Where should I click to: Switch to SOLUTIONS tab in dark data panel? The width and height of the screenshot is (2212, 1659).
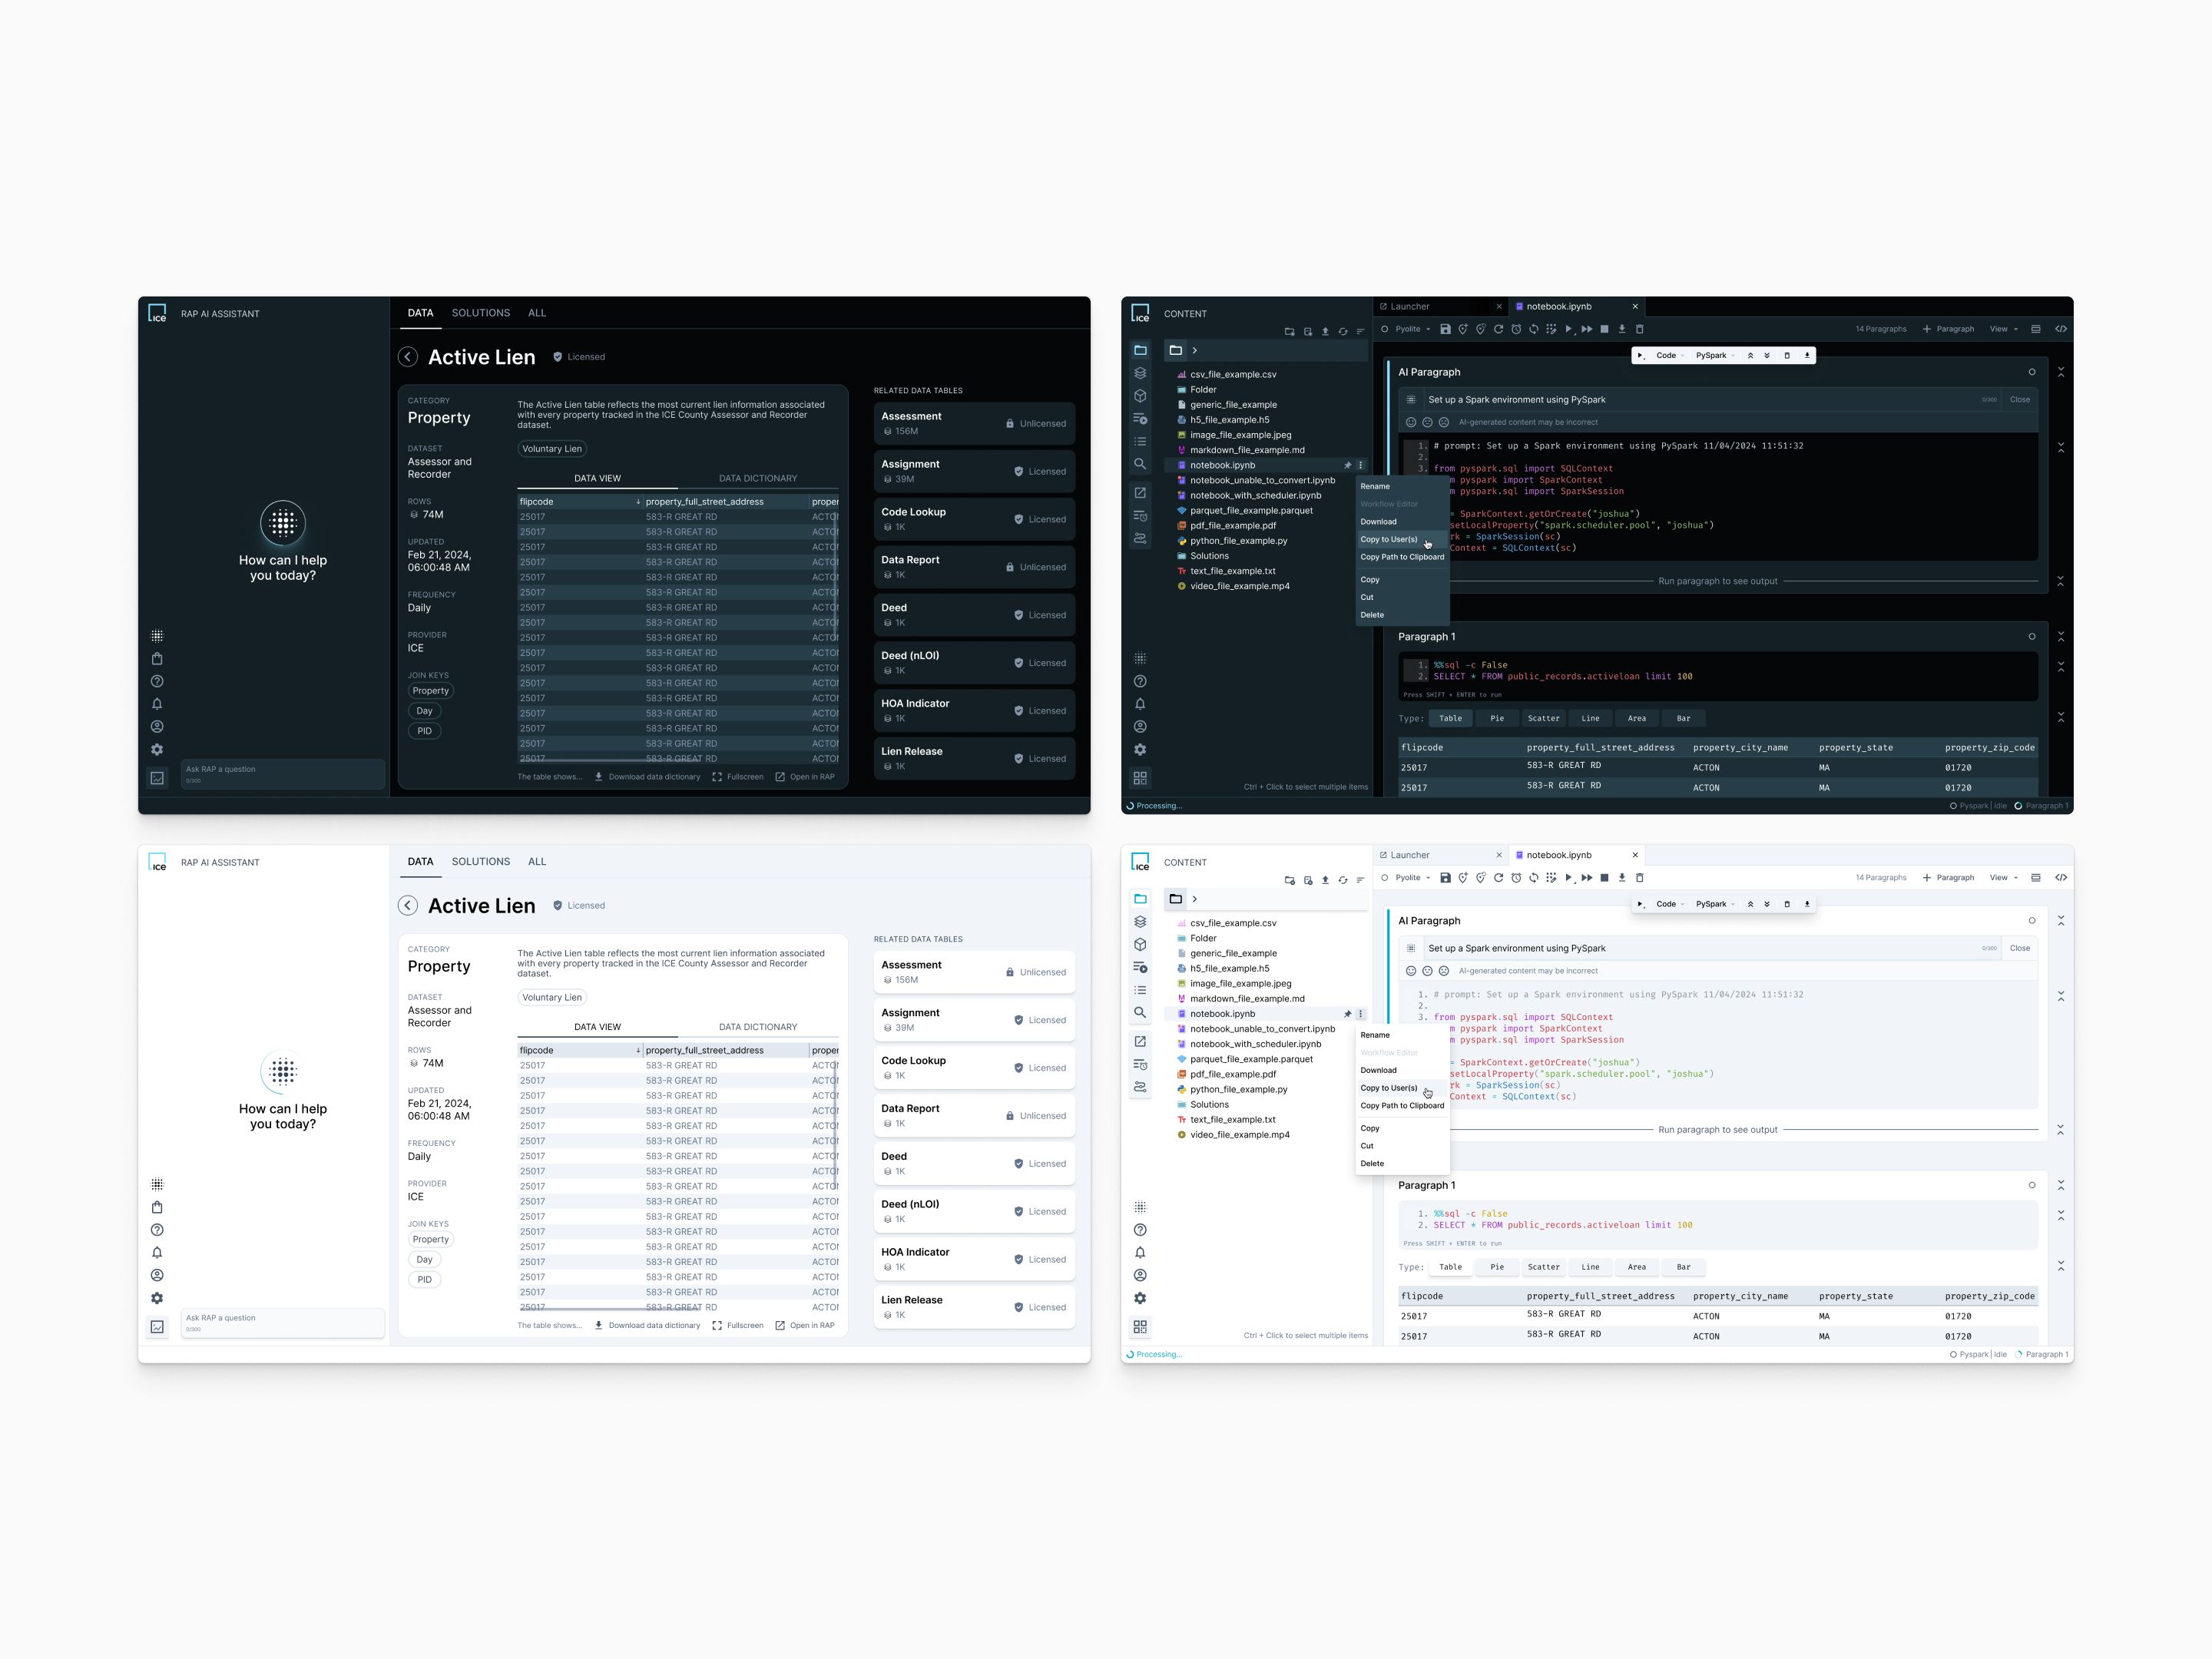pos(480,313)
